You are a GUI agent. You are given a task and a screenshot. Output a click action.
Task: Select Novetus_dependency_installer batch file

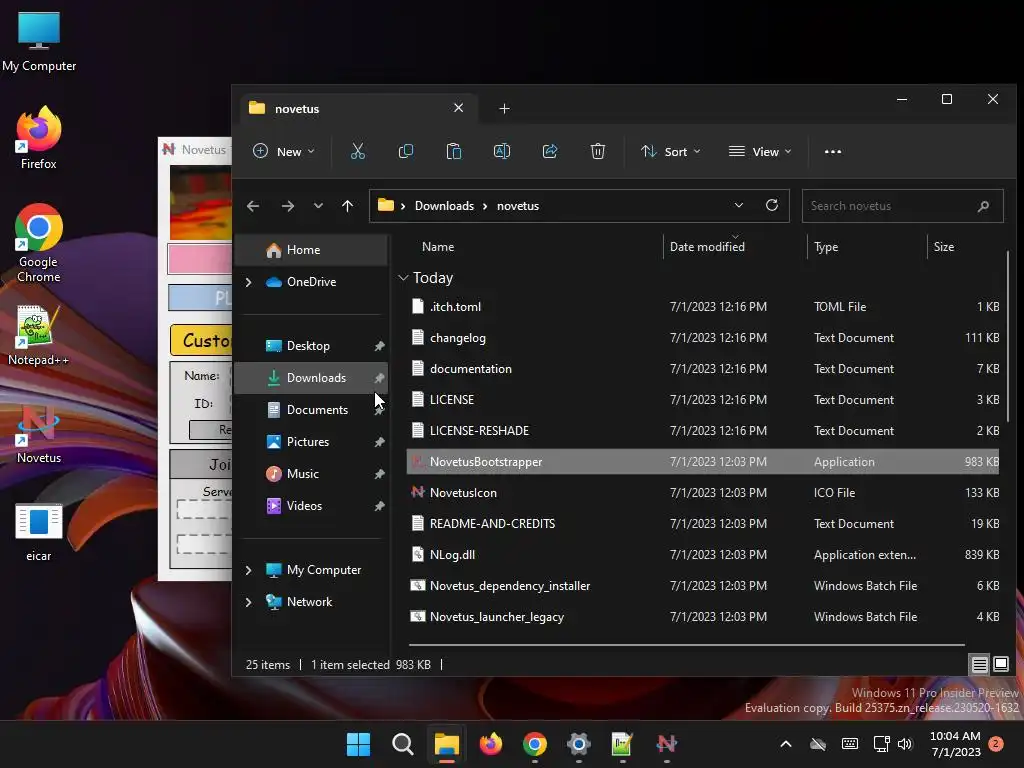[703, 586]
